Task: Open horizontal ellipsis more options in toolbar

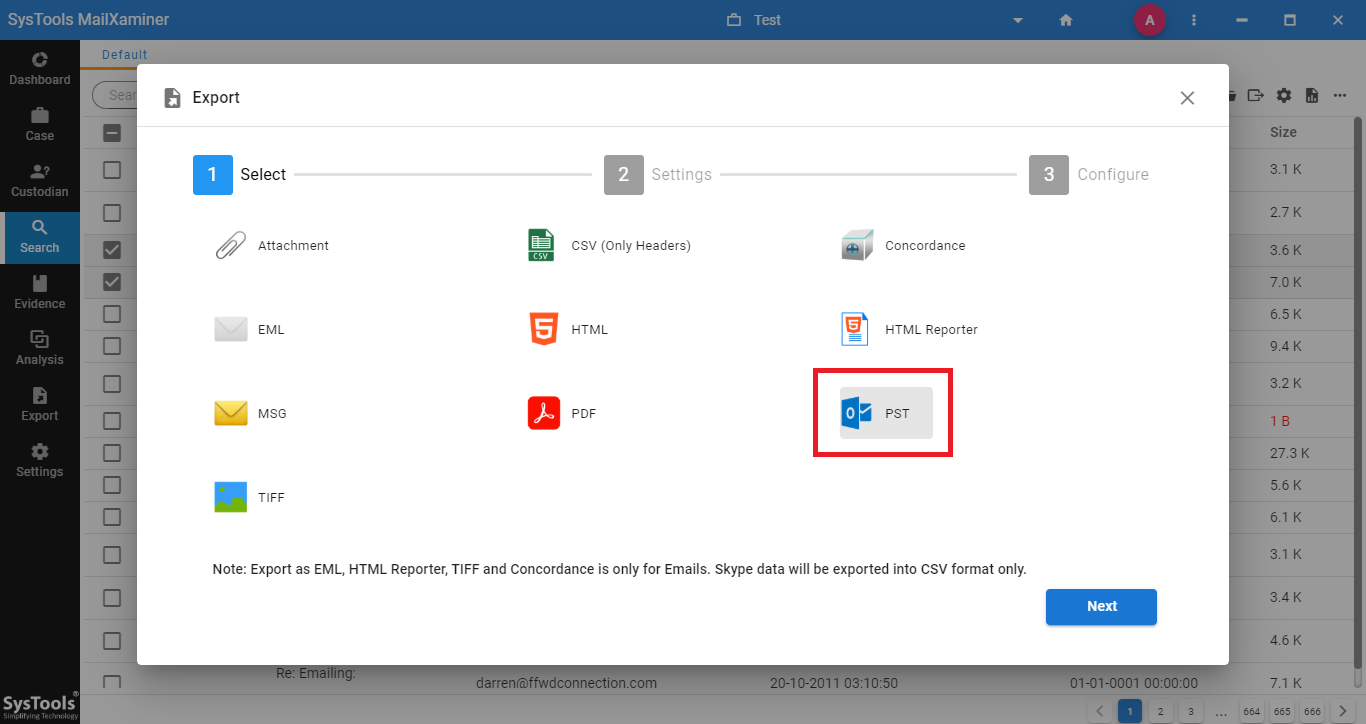Action: [x=1340, y=95]
